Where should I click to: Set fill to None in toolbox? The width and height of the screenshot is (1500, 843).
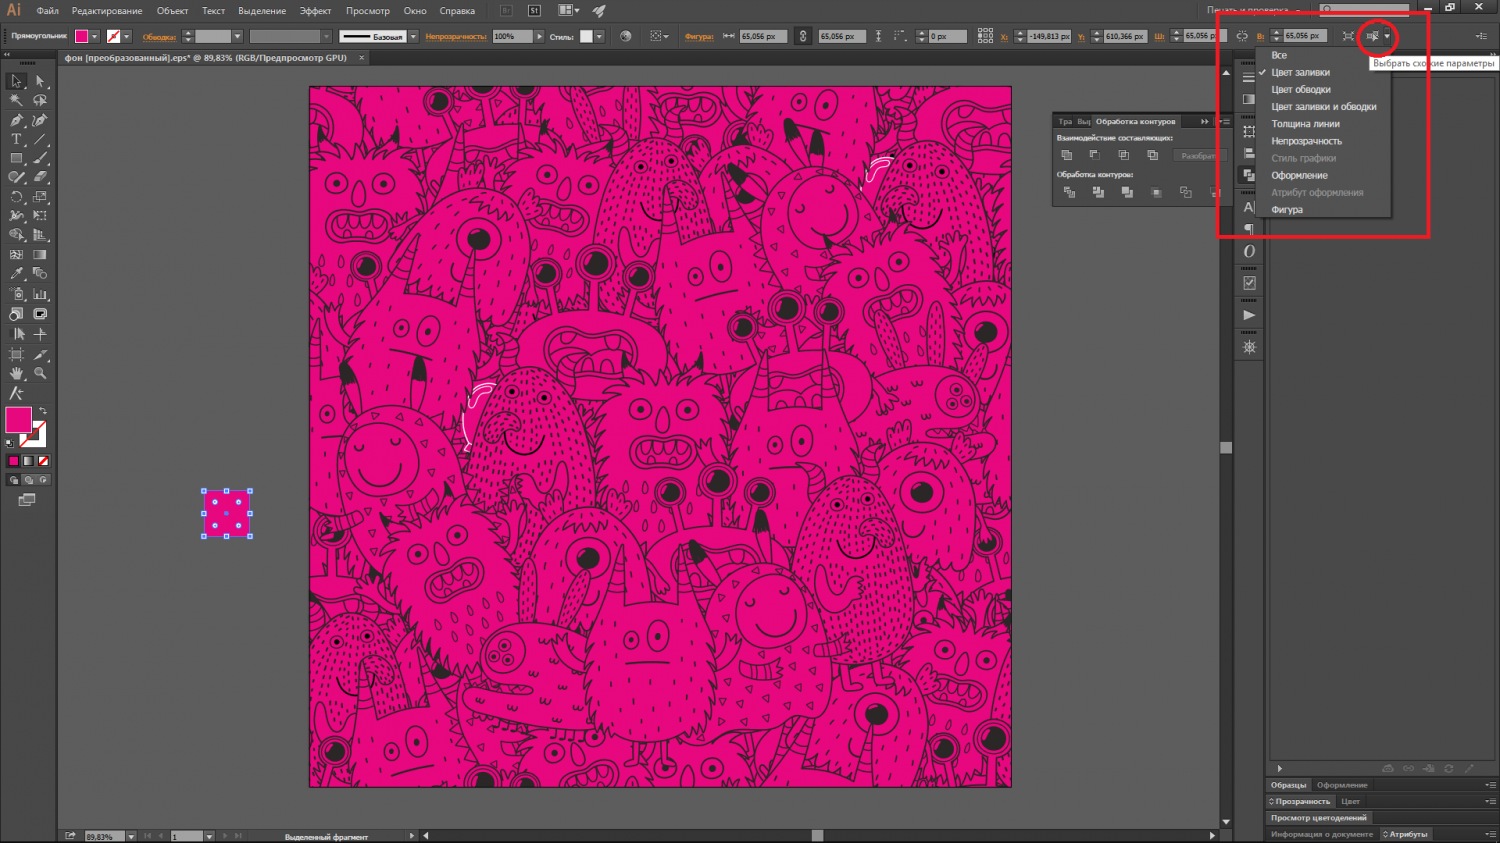[x=43, y=461]
